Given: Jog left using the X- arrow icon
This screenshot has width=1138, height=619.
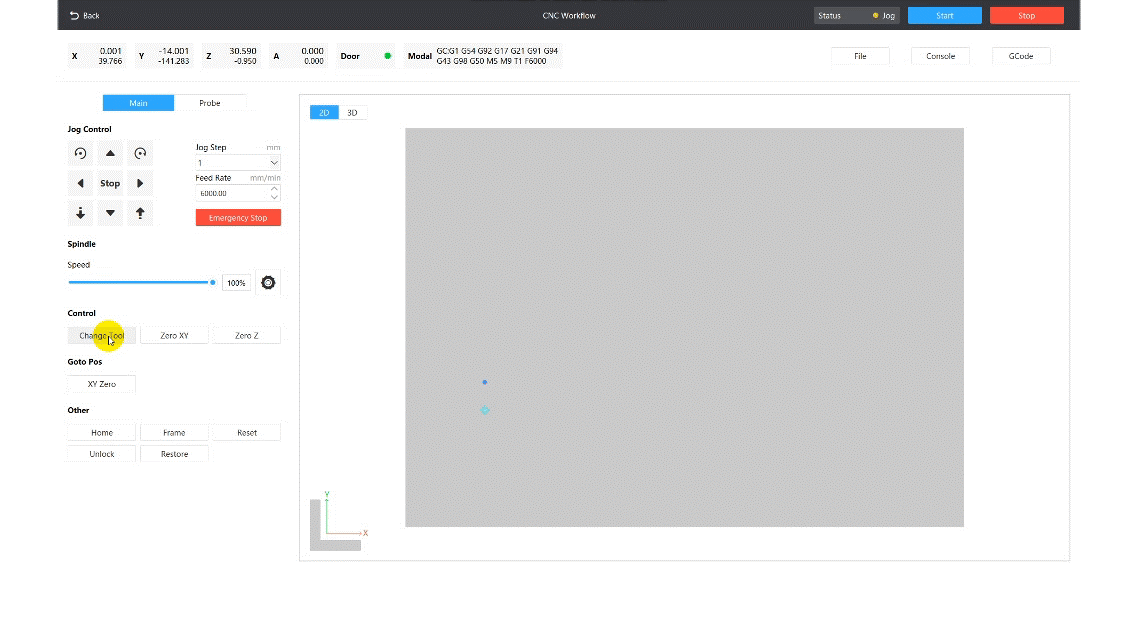Looking at the screenshot, I should click(80, 183).
